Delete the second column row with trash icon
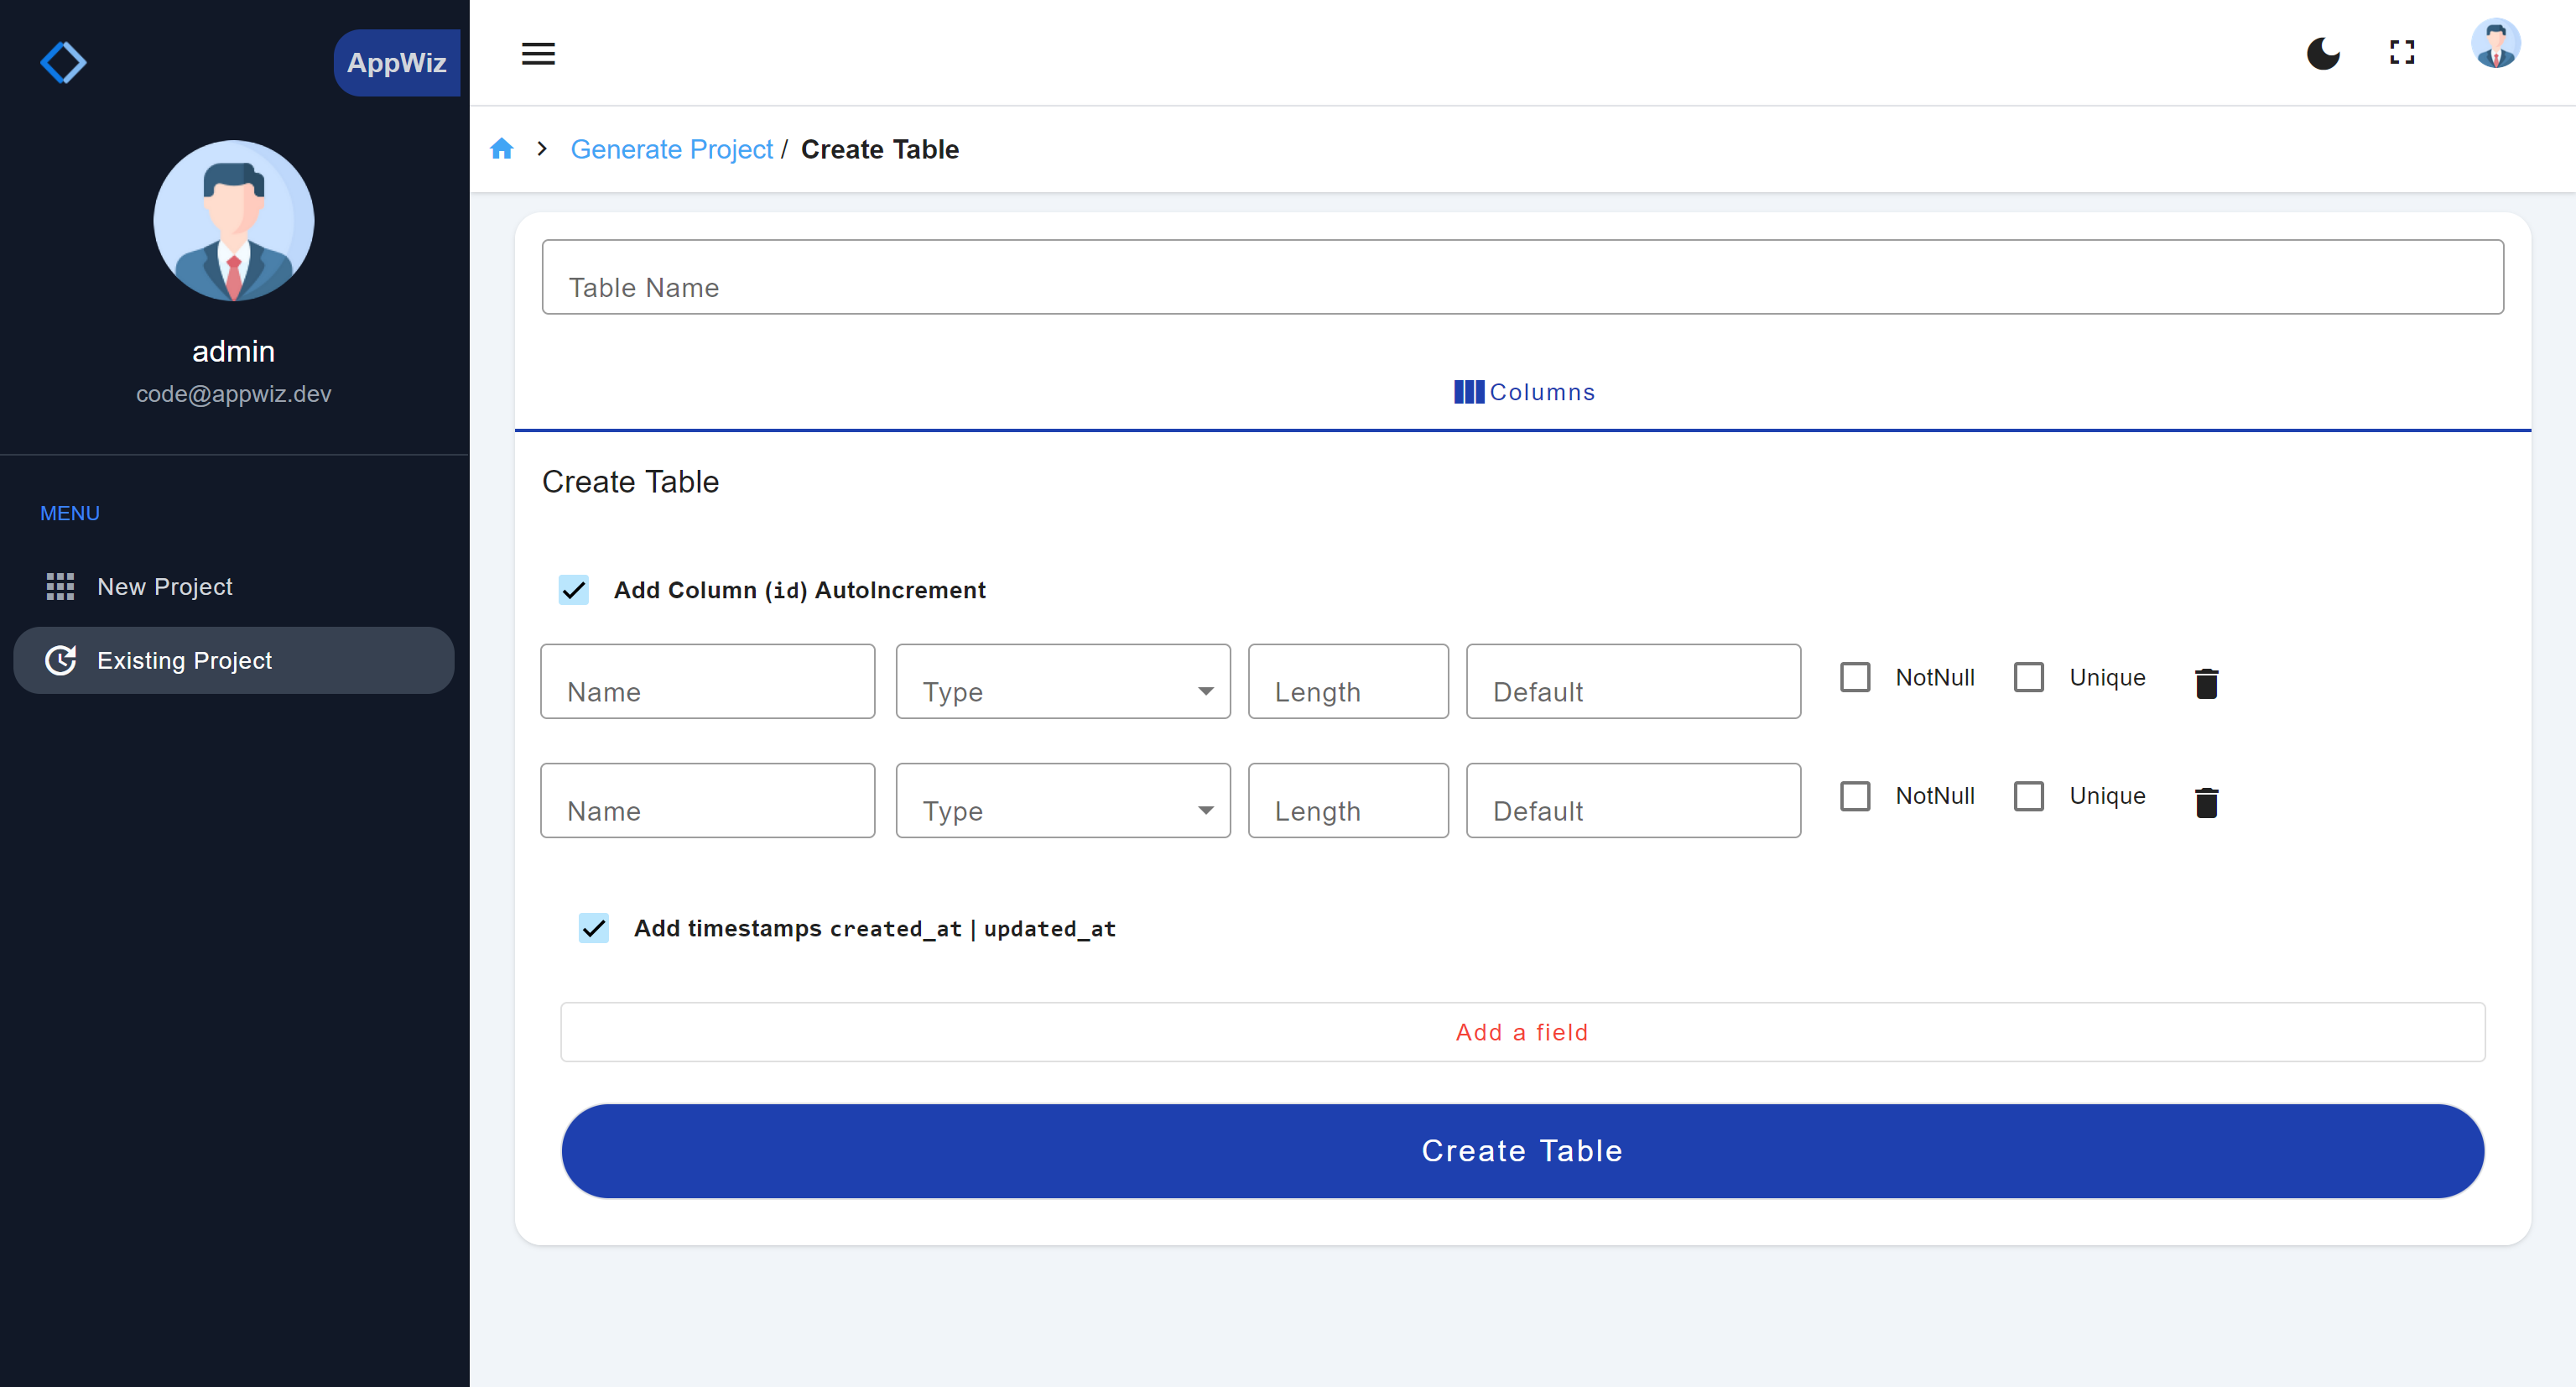Image resolution: width=2576 pixels, height=1387 pixels. (x=2206, y=802)
